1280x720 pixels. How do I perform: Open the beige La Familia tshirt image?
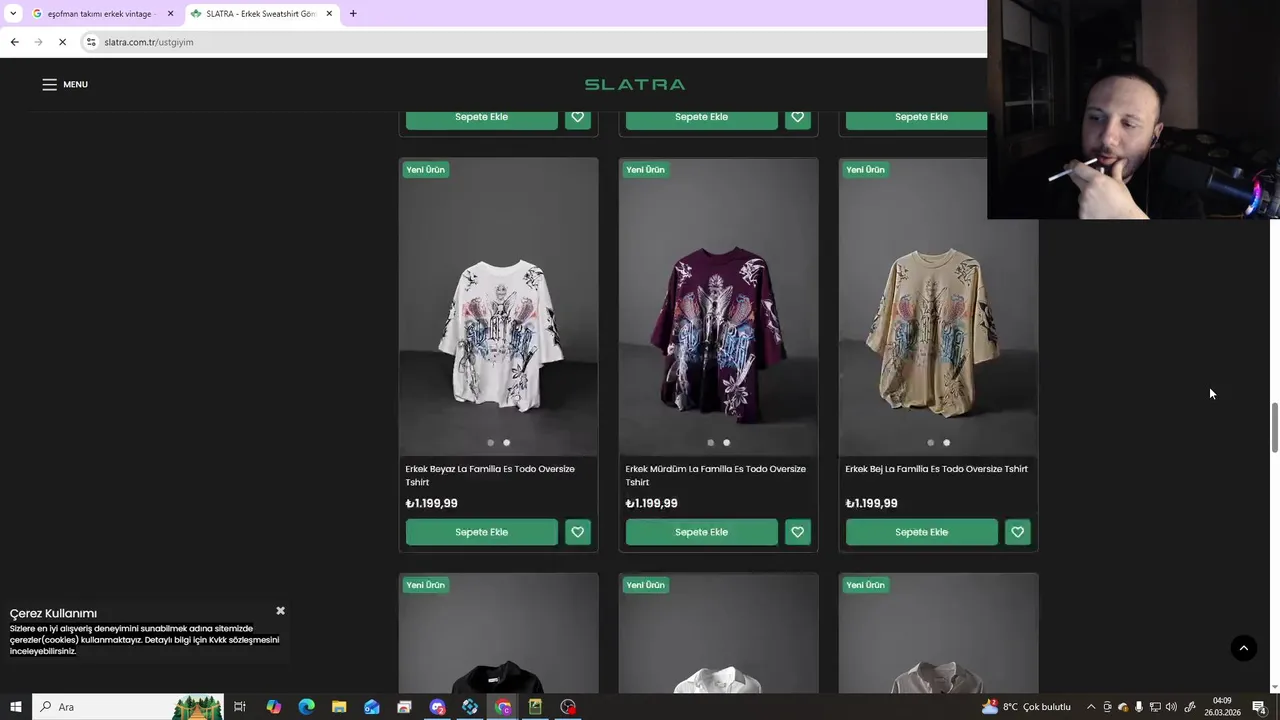tap(938, 306)
